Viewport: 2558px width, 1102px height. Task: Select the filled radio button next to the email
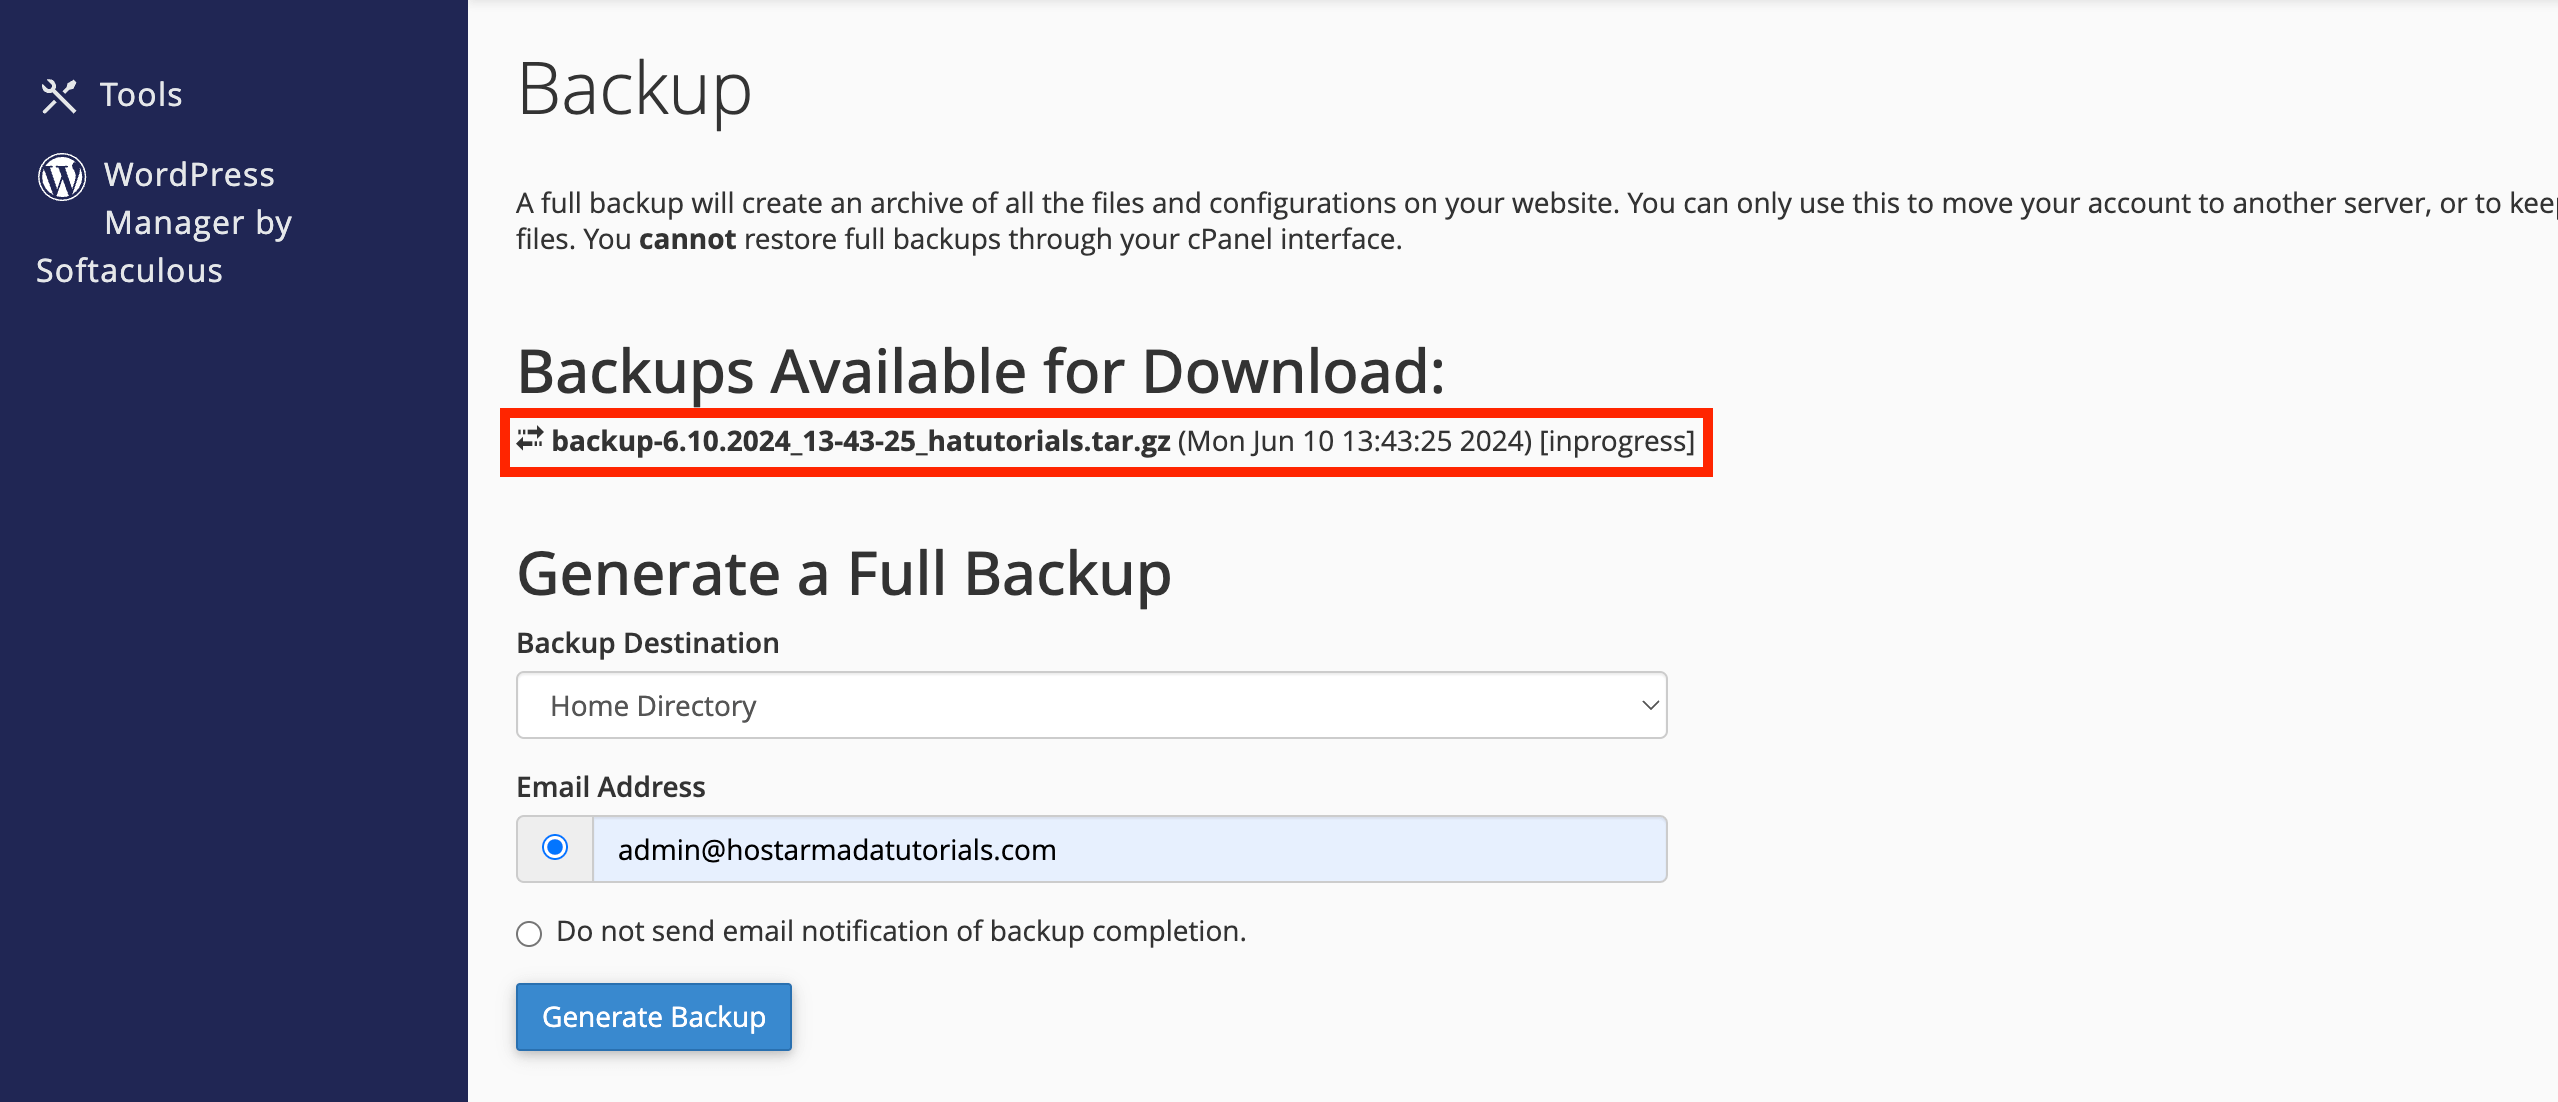click(x=554, y=849)
